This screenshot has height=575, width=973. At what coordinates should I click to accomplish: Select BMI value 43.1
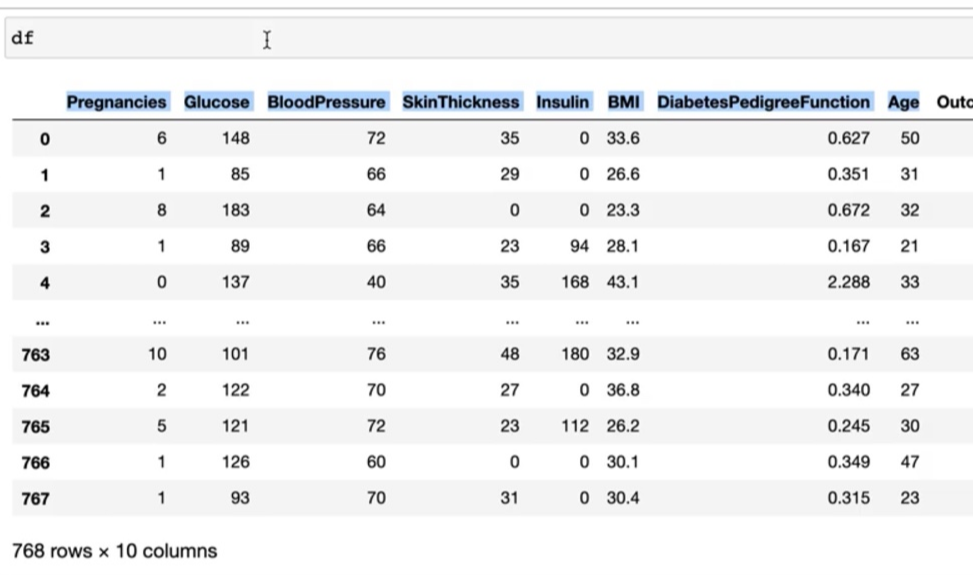pos(623,282)
